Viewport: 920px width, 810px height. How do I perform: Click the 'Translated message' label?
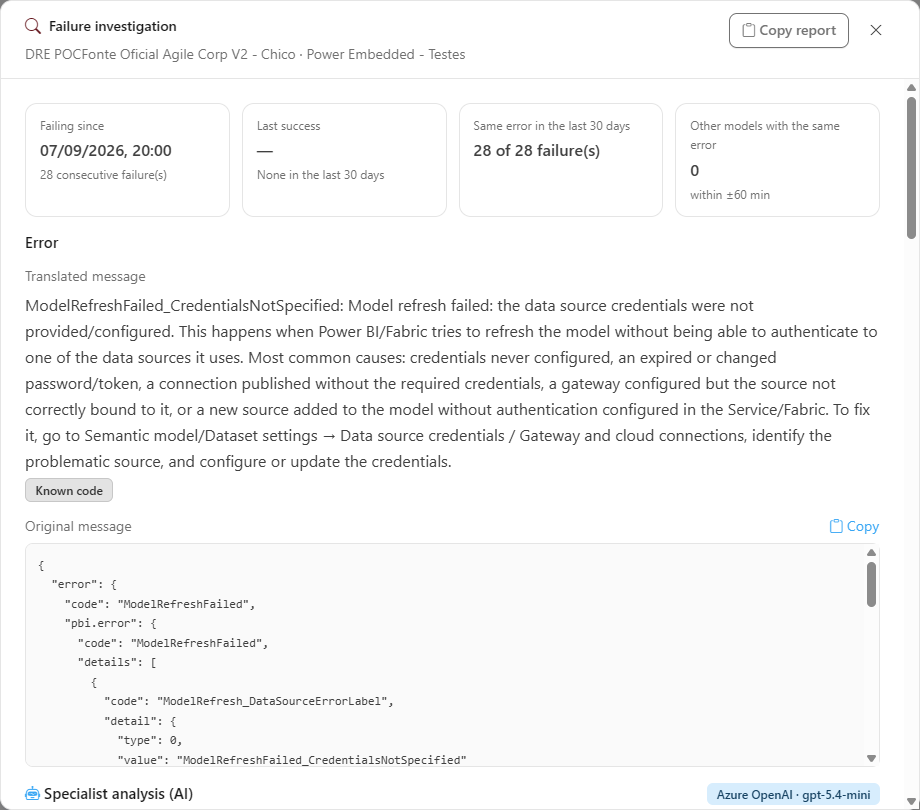pyautogui.click(x=85, y=276)
